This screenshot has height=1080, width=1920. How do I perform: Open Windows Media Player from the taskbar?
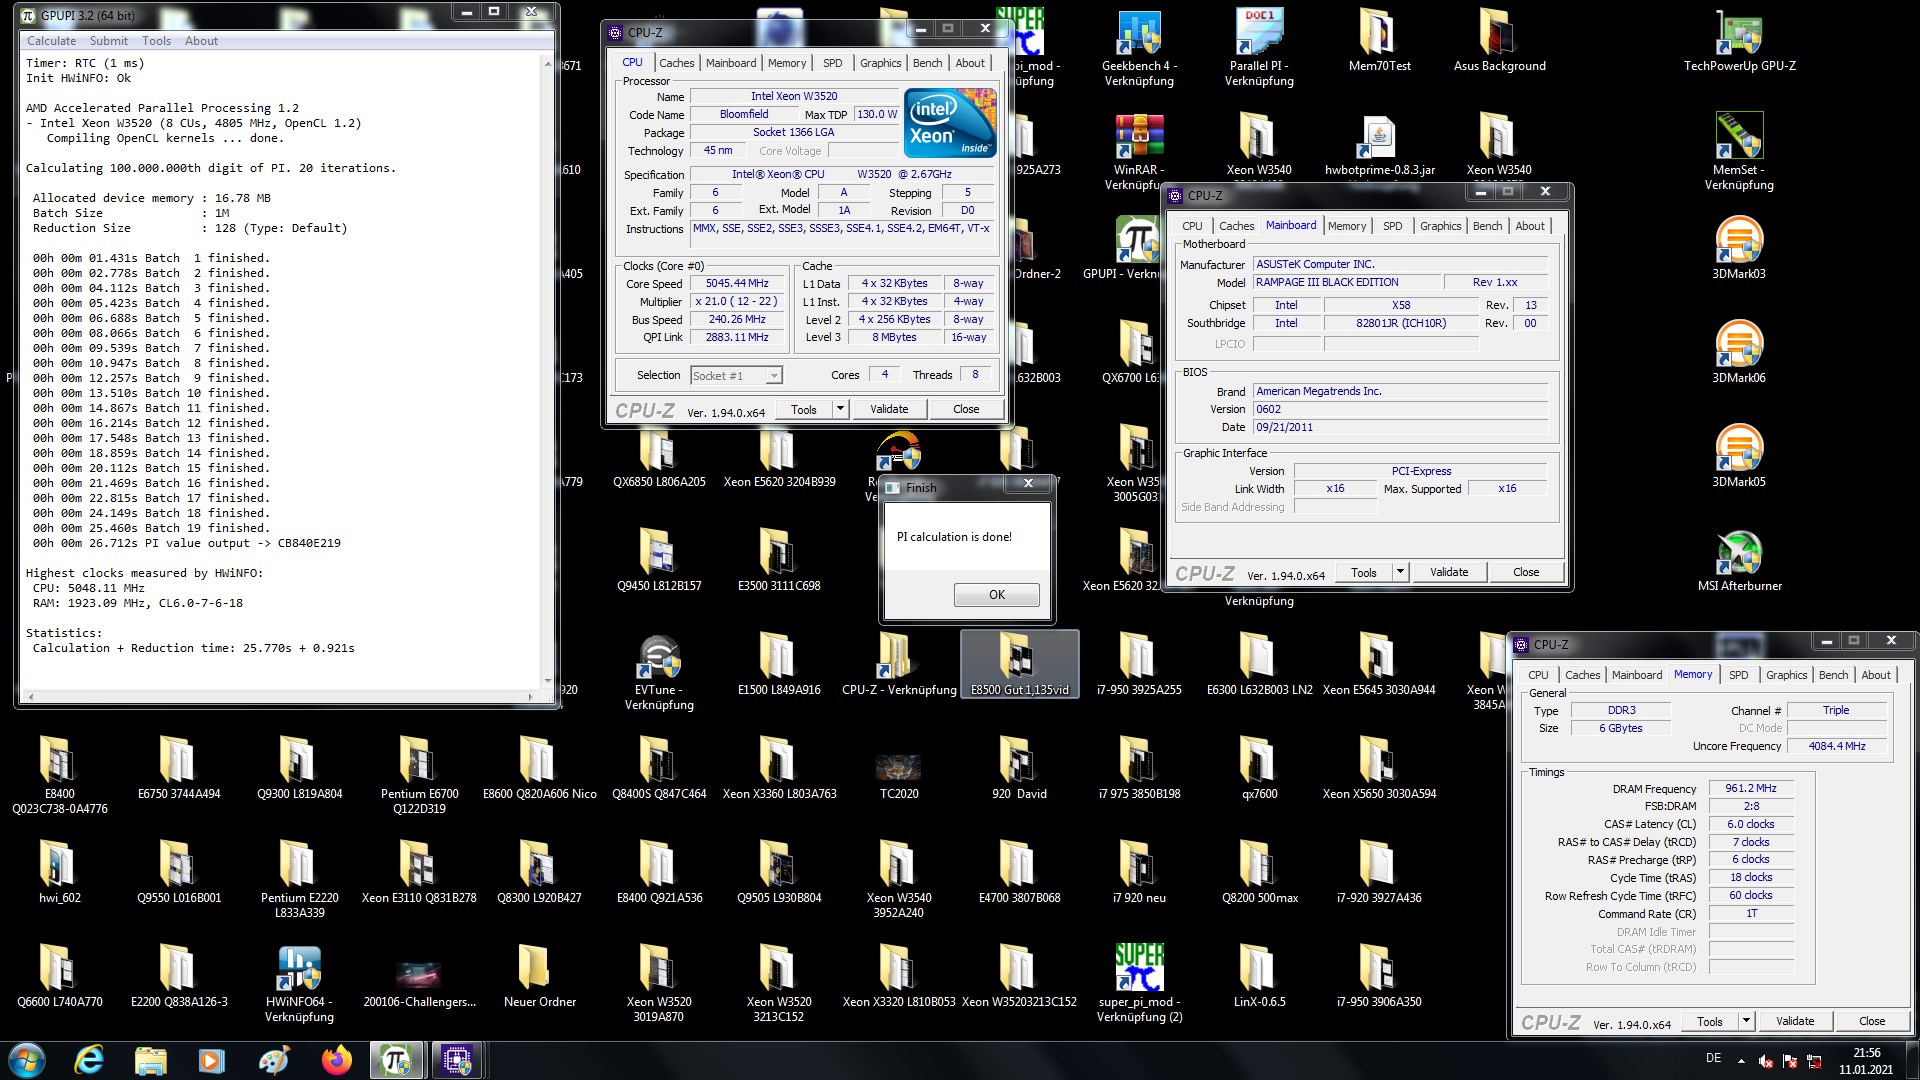click(x=211, y=1060)
